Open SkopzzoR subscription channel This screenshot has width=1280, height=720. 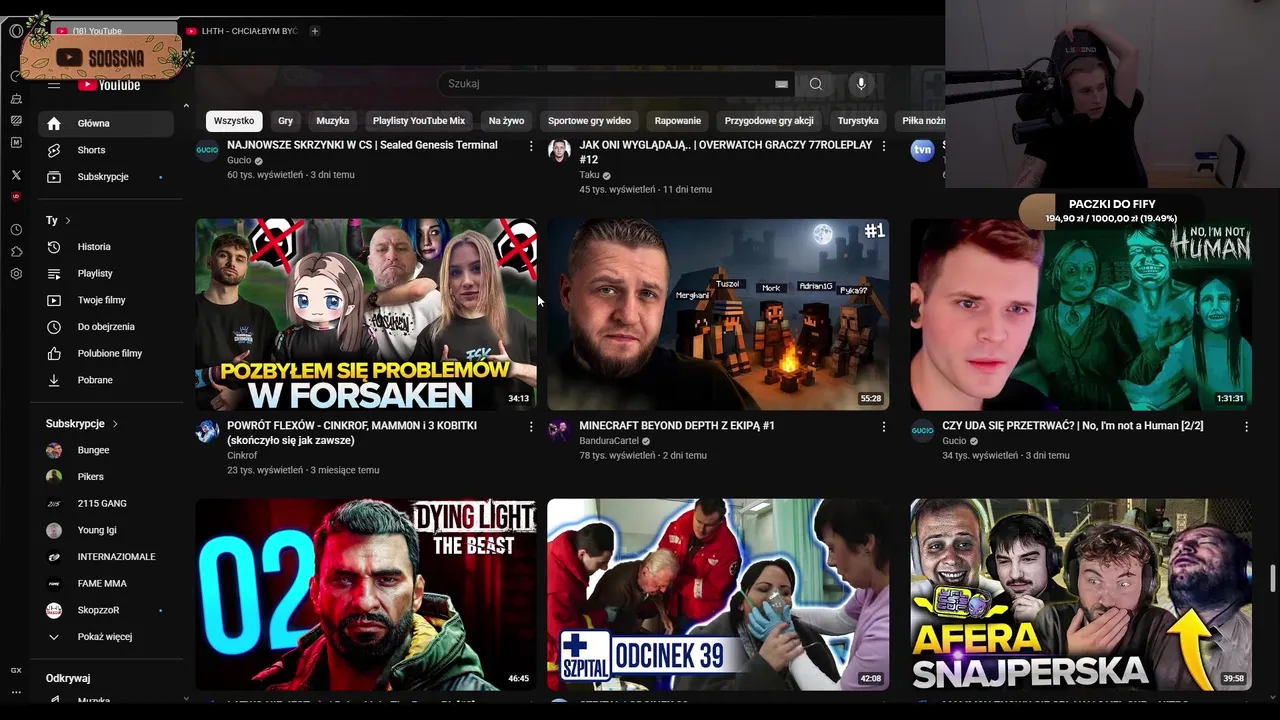point(106,610)
